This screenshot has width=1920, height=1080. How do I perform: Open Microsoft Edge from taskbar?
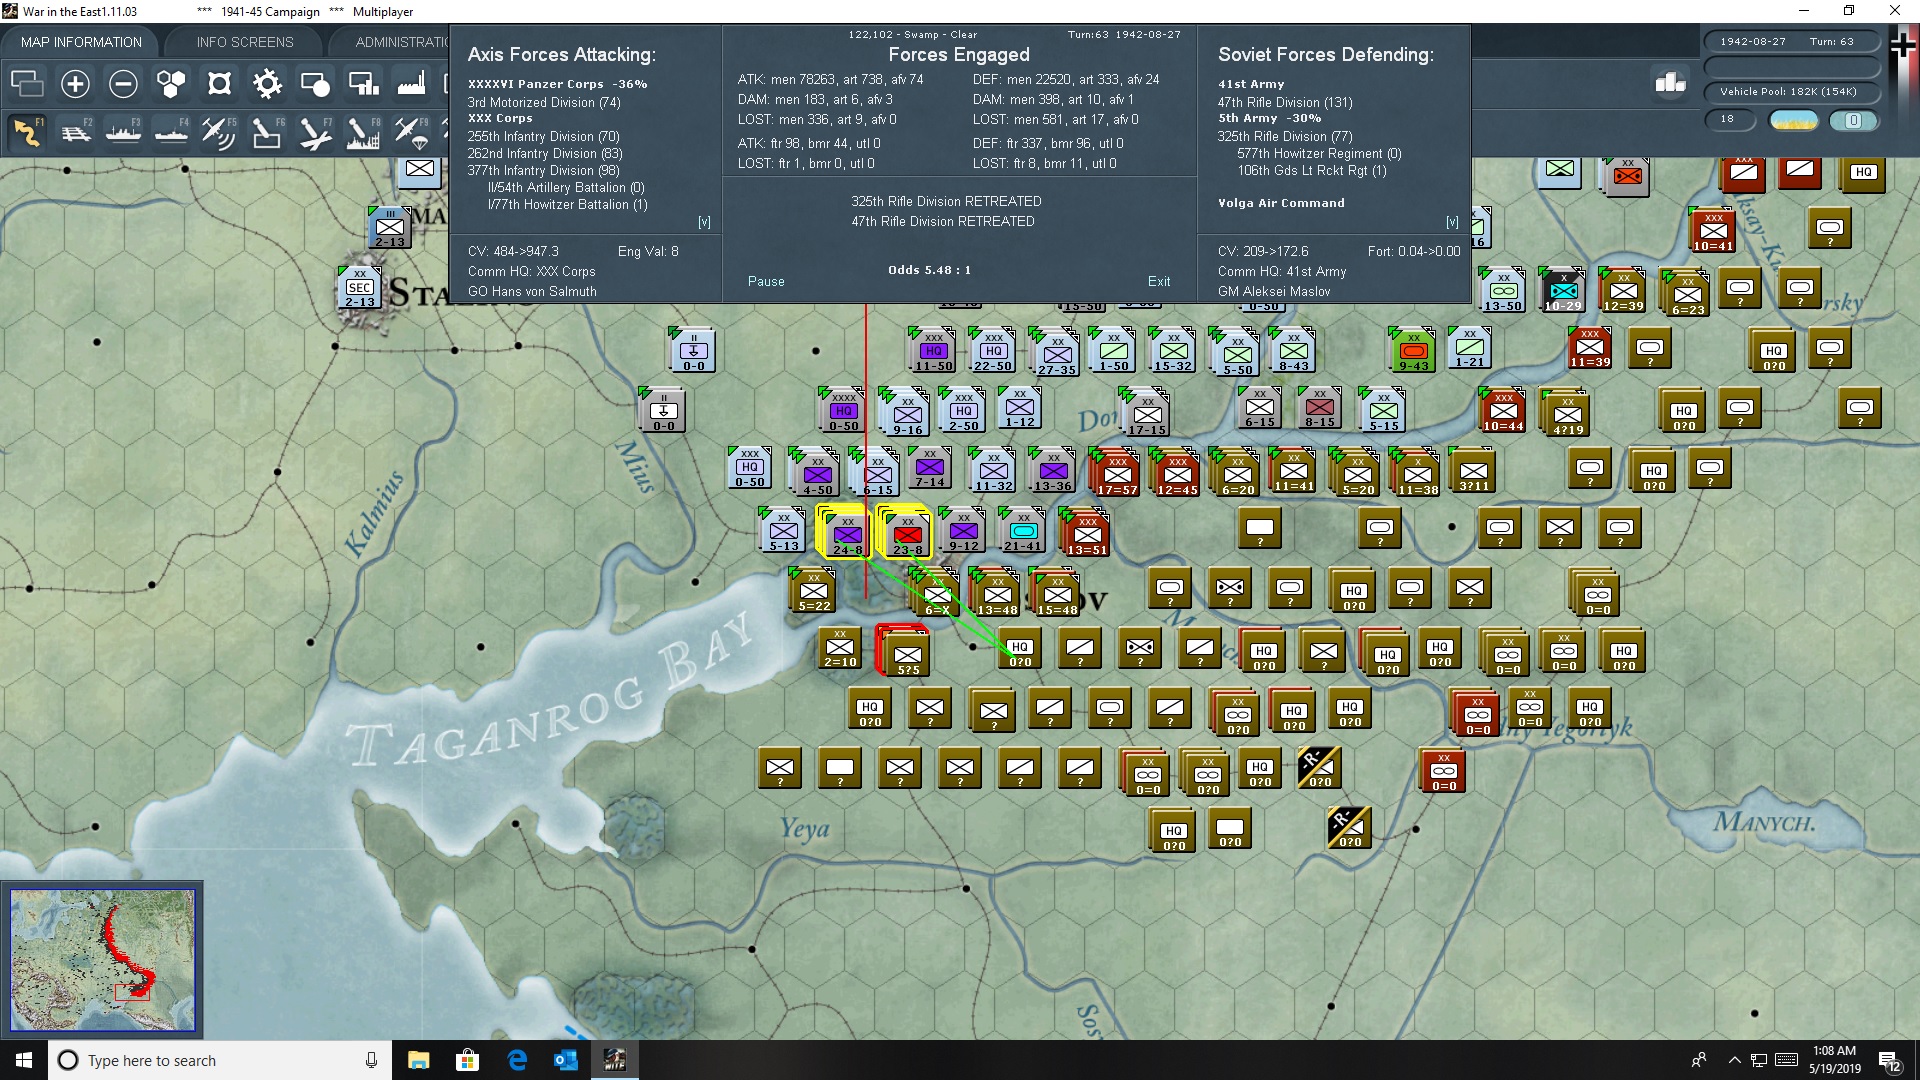click(x=517, y=1060)
